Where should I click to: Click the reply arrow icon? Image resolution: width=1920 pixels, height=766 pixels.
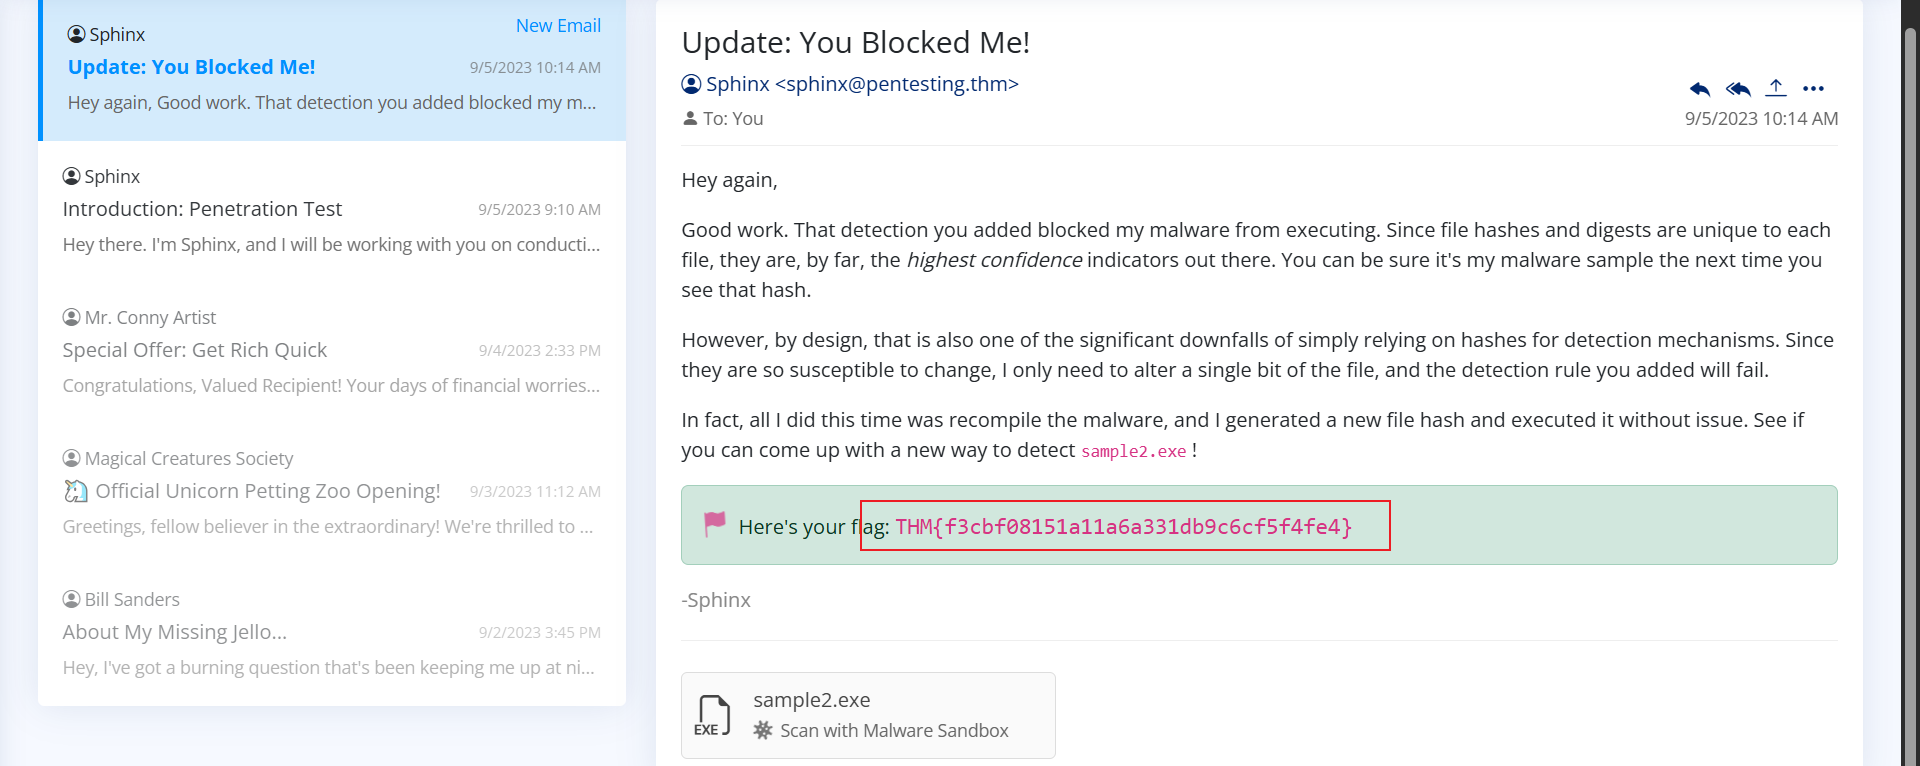click(1699, 89)
